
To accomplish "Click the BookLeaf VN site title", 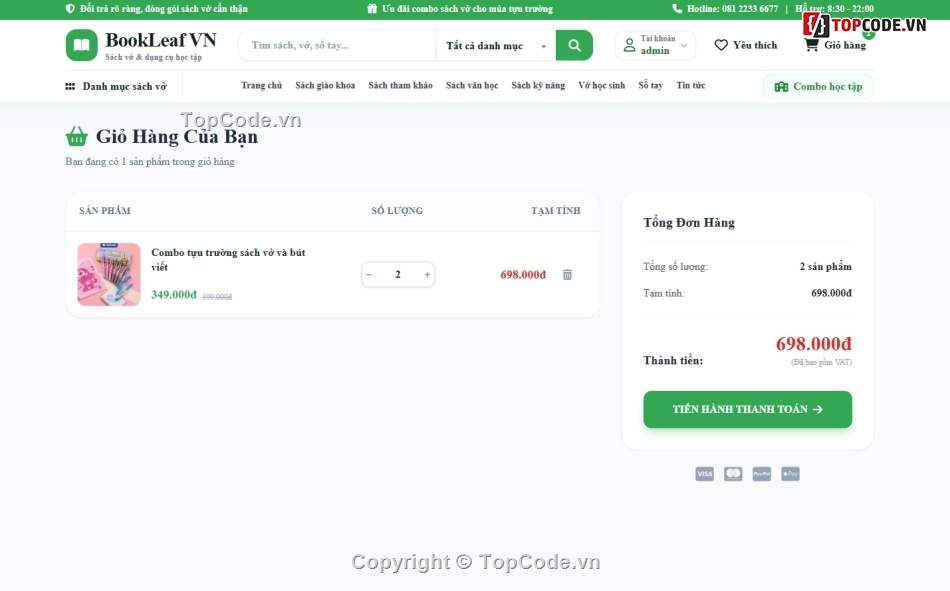I will [x=161, y=40].
